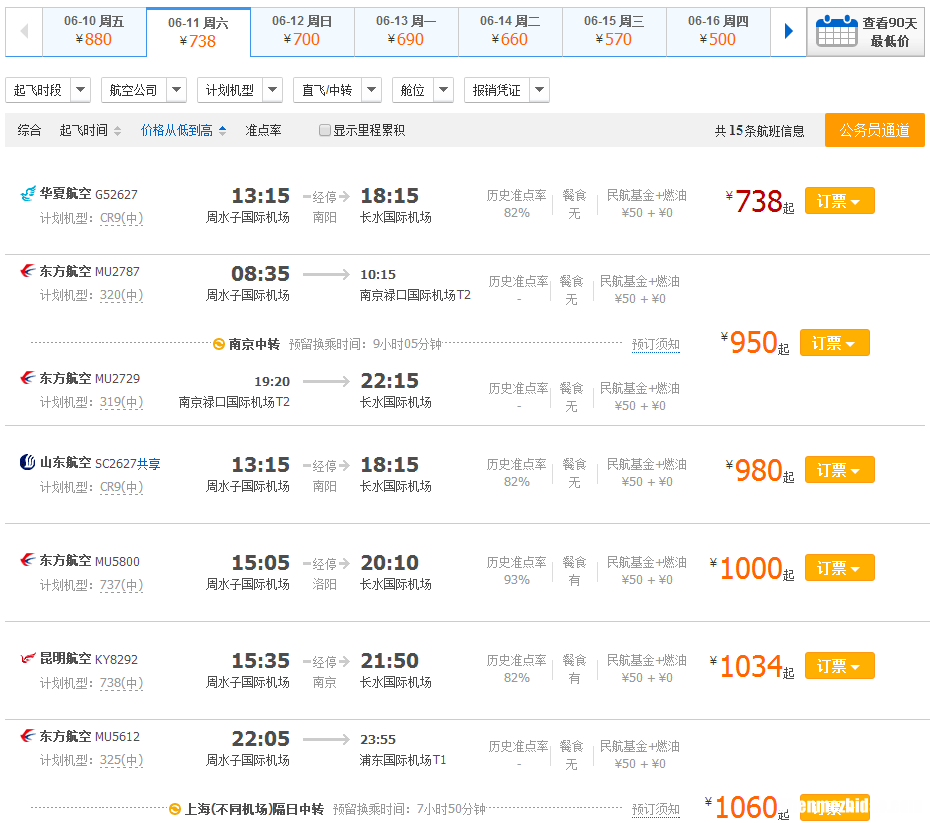Switch to the 06-13 周一 date tab
The height and width of the screenshot is (823, 930).
(406, 31)
